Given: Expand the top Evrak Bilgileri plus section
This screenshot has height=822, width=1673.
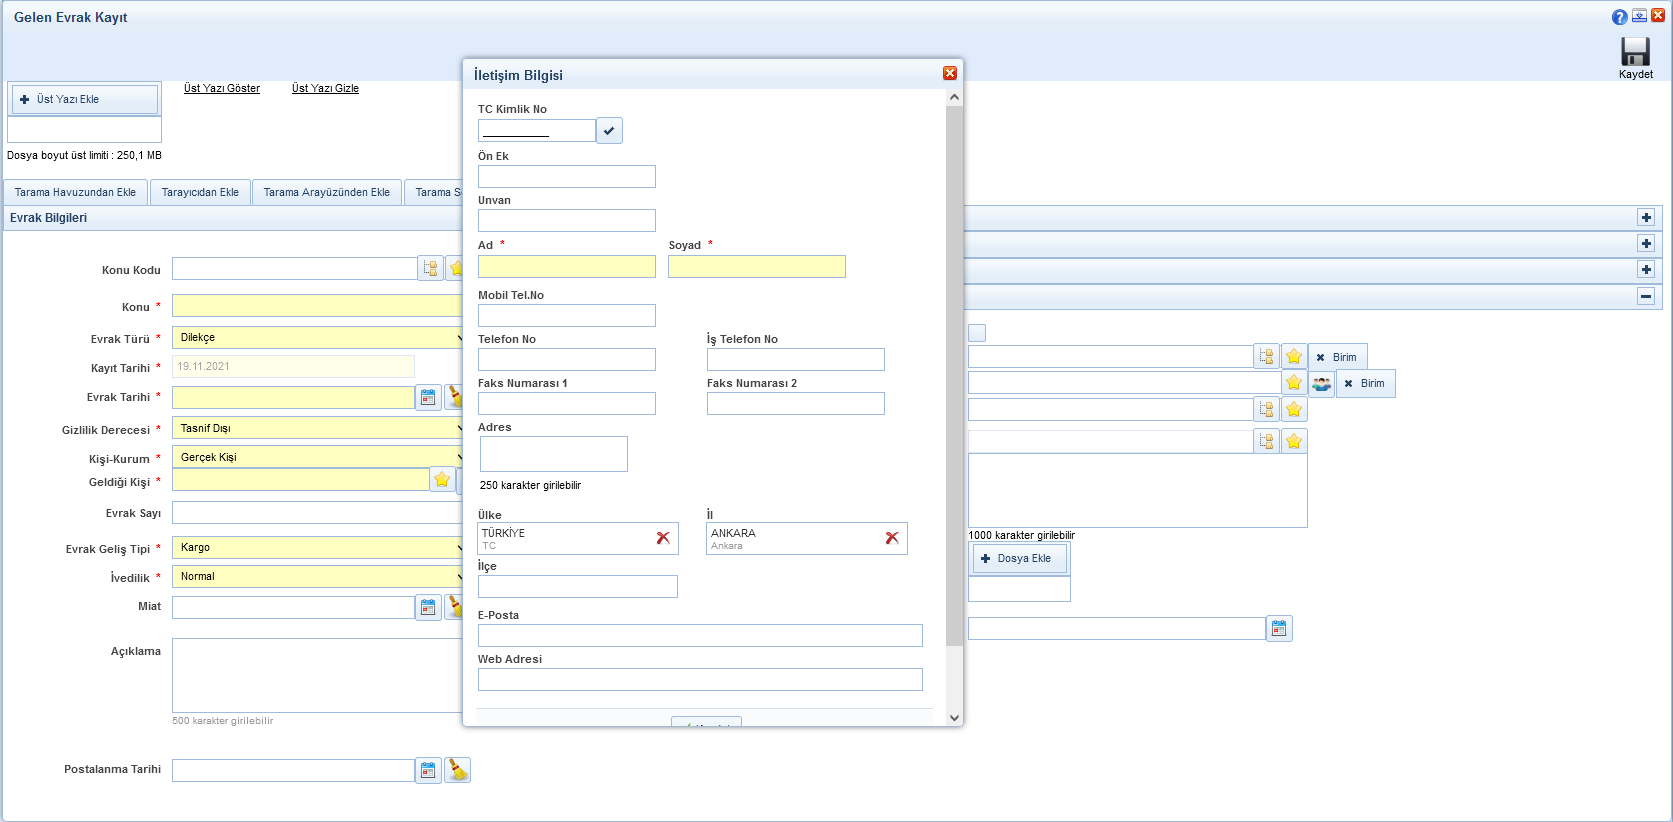Looking at the screenshot, I should click(x=1645, y=218).
